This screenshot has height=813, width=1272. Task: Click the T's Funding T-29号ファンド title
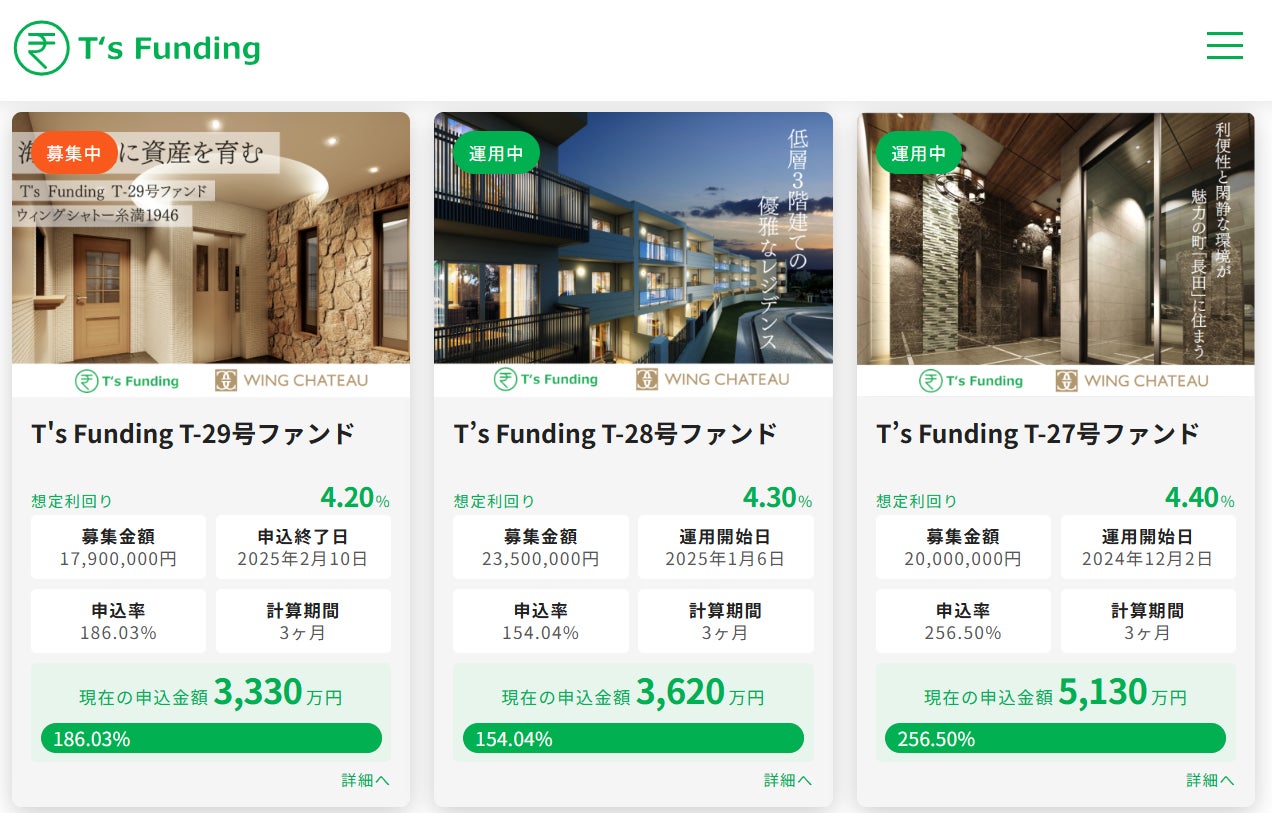(x=193, y=434)
